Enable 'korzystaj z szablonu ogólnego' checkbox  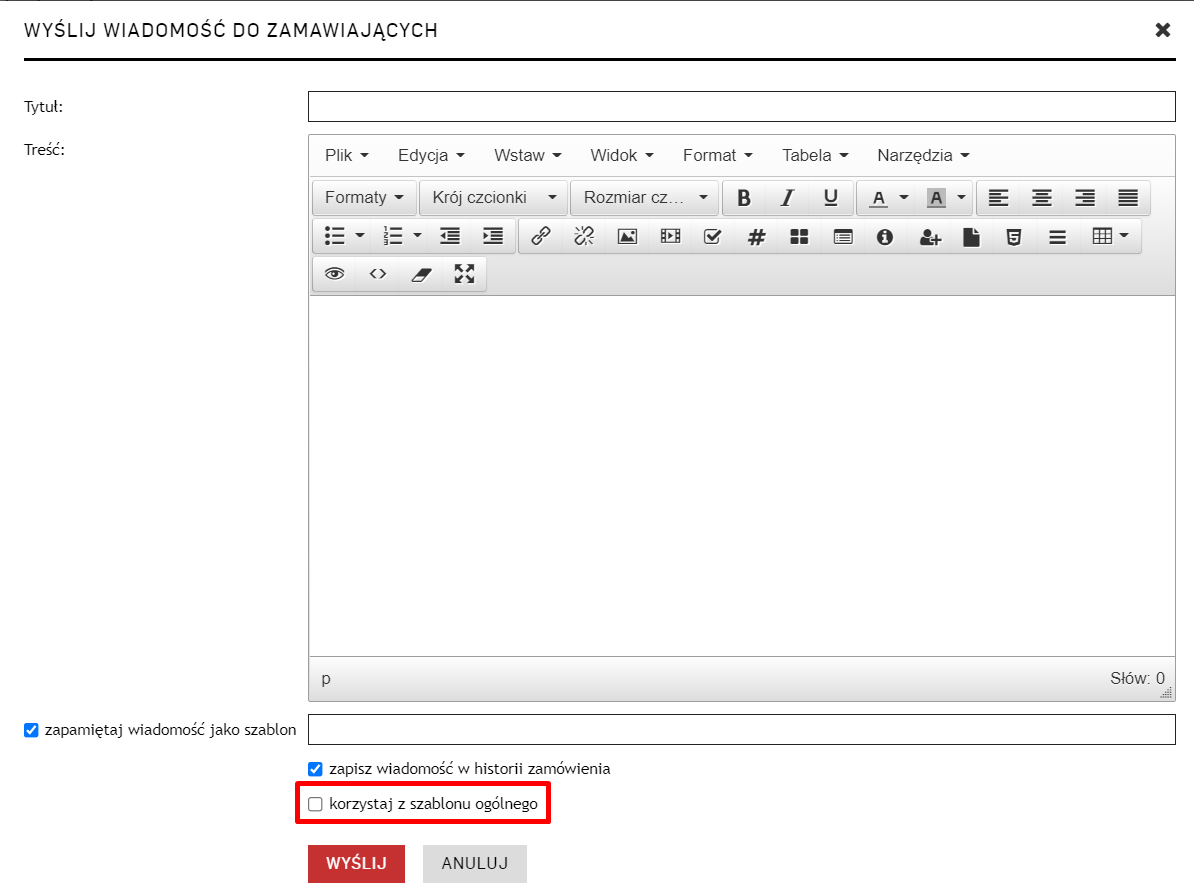(x=315, y=804)
